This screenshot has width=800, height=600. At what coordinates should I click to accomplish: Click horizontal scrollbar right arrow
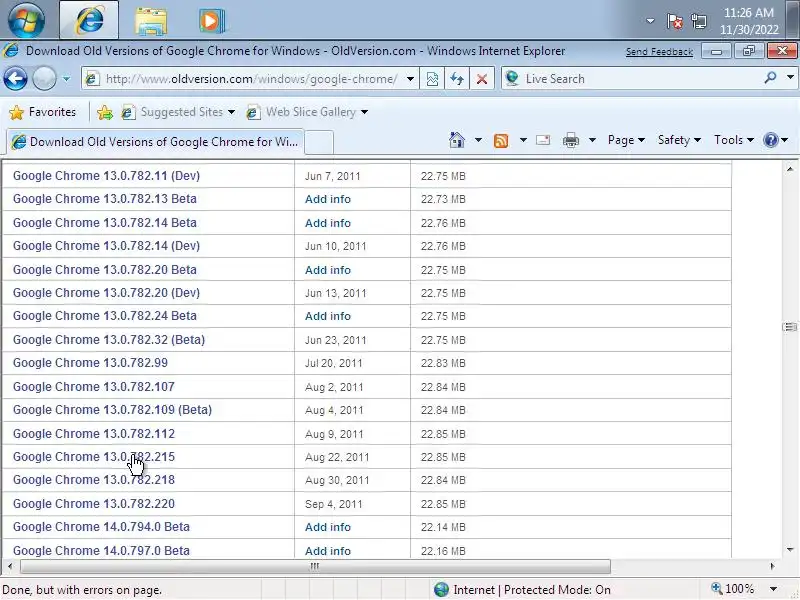coord(772,566)
